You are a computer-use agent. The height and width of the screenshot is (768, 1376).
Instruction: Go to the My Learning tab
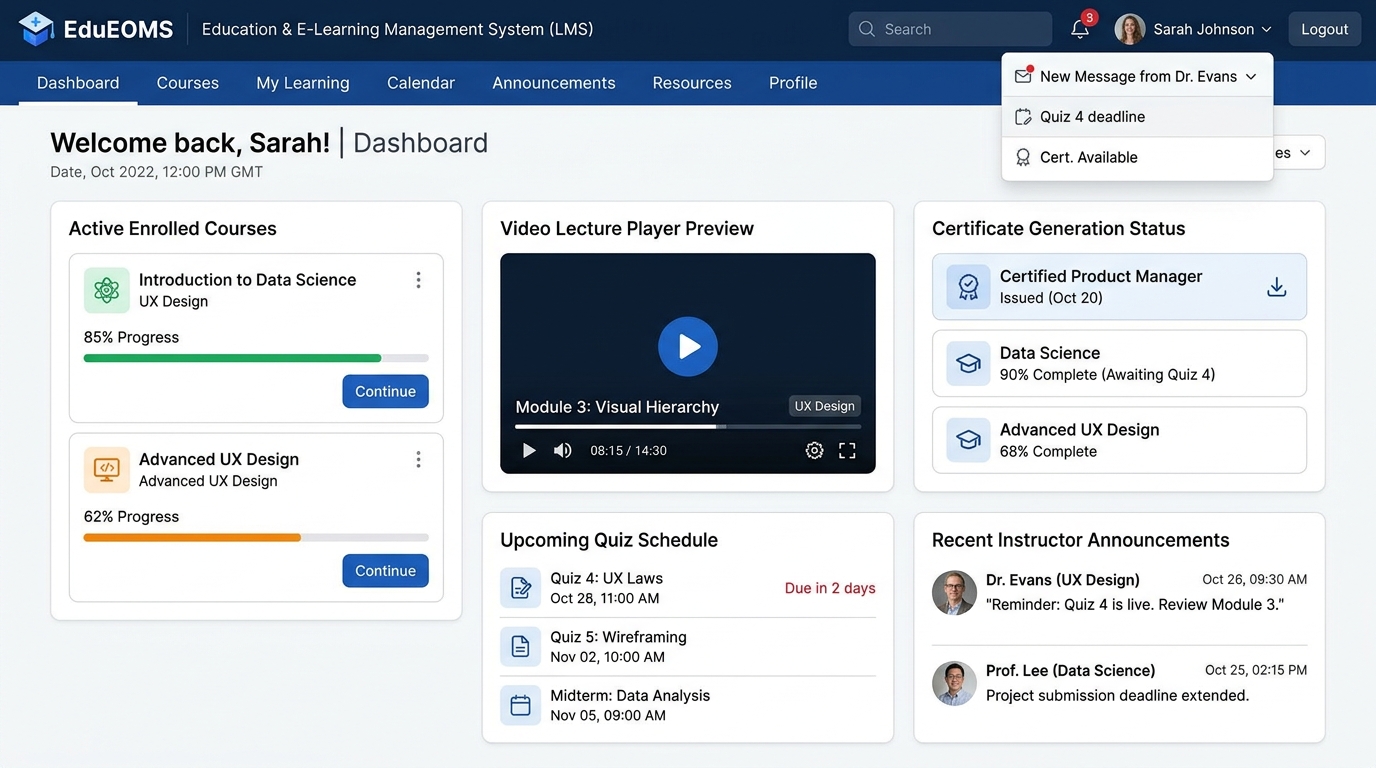[x=303, y=83]
